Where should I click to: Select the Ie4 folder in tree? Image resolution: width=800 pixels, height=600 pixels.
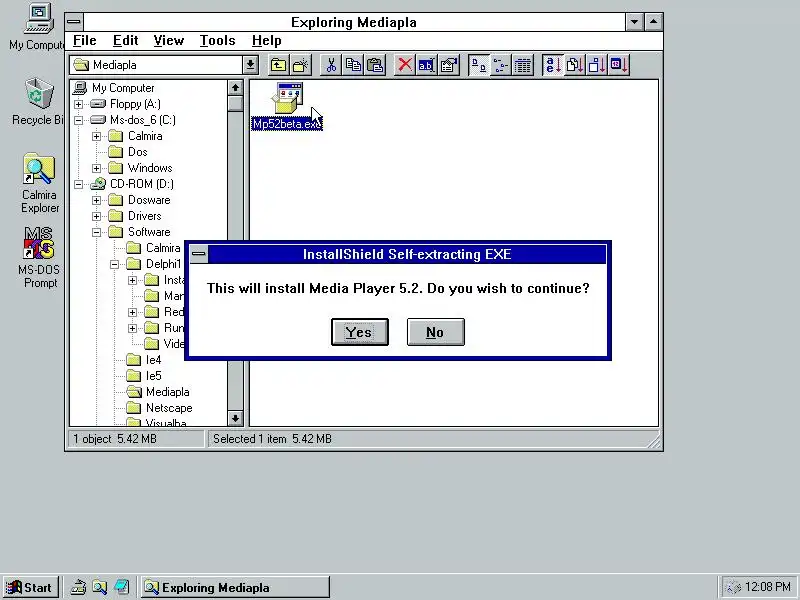153,360
